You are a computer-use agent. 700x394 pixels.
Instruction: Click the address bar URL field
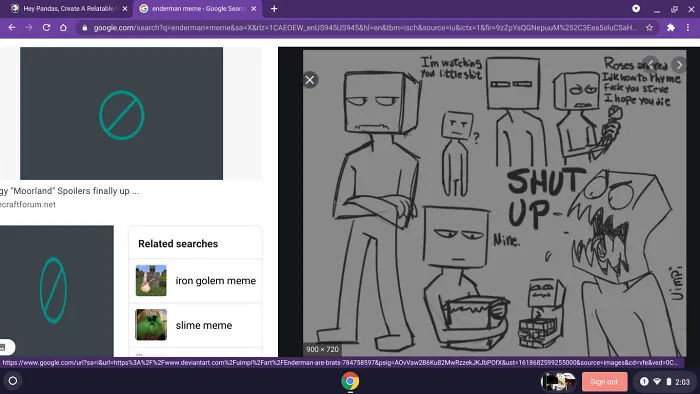(x=364, y=28)
